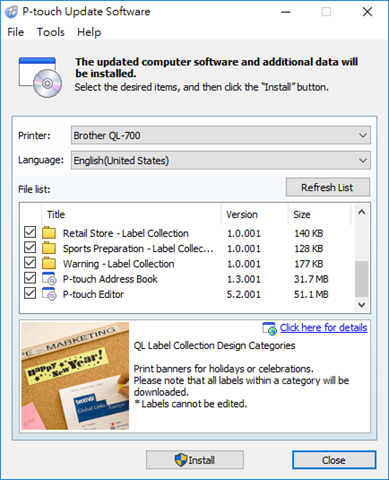Open the Click here for details link
Image resolution: width=389 pixels, height=480 pixels.
tap(323, 328)
